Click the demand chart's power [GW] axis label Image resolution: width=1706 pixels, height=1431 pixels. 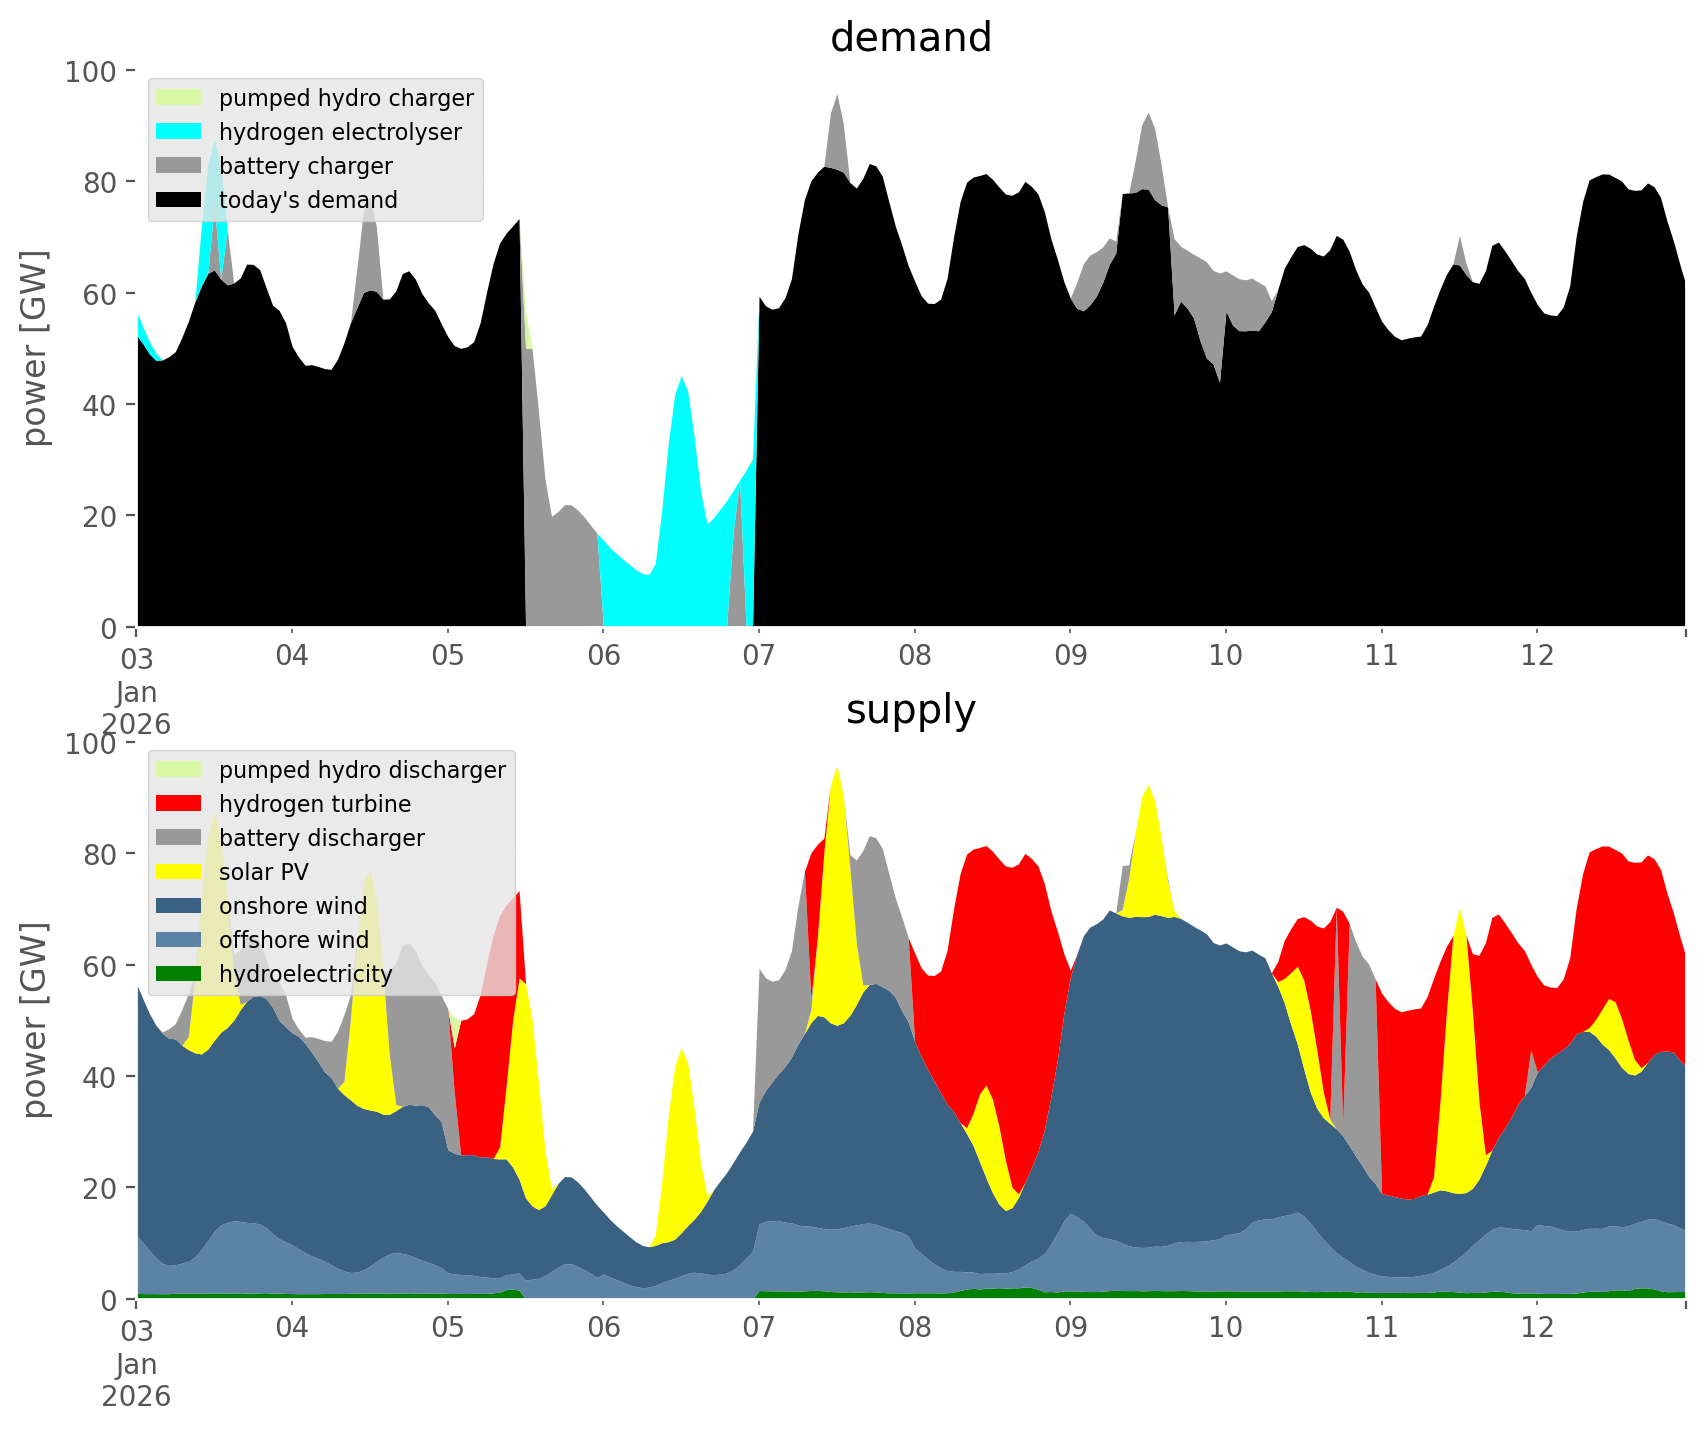click(35, 348)
